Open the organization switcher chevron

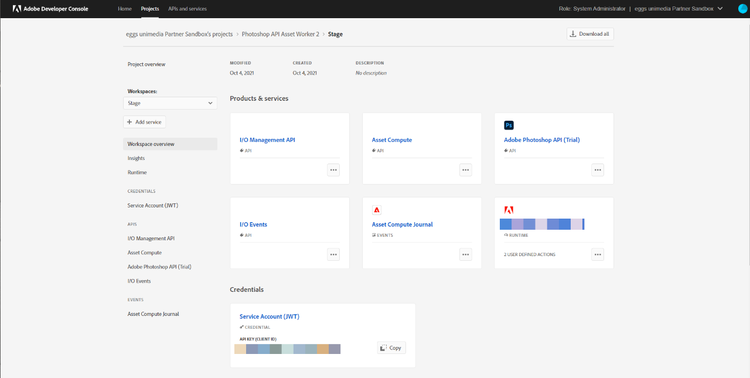[720, 9]
